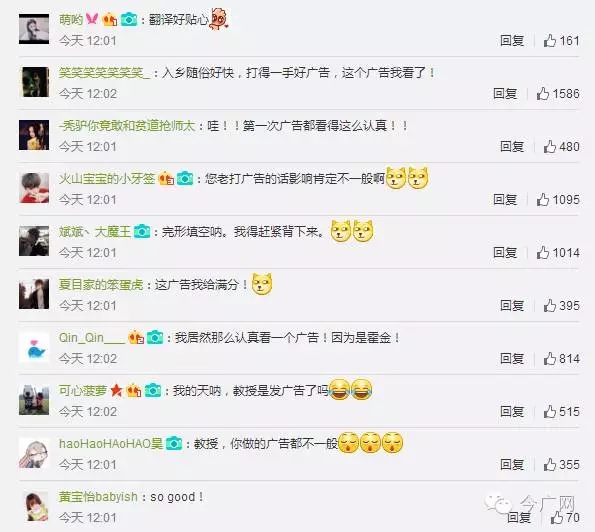Open 夏目家的笨蛋虎 user profile
Viewport: 595px width, 532px height.
(101, 284)
